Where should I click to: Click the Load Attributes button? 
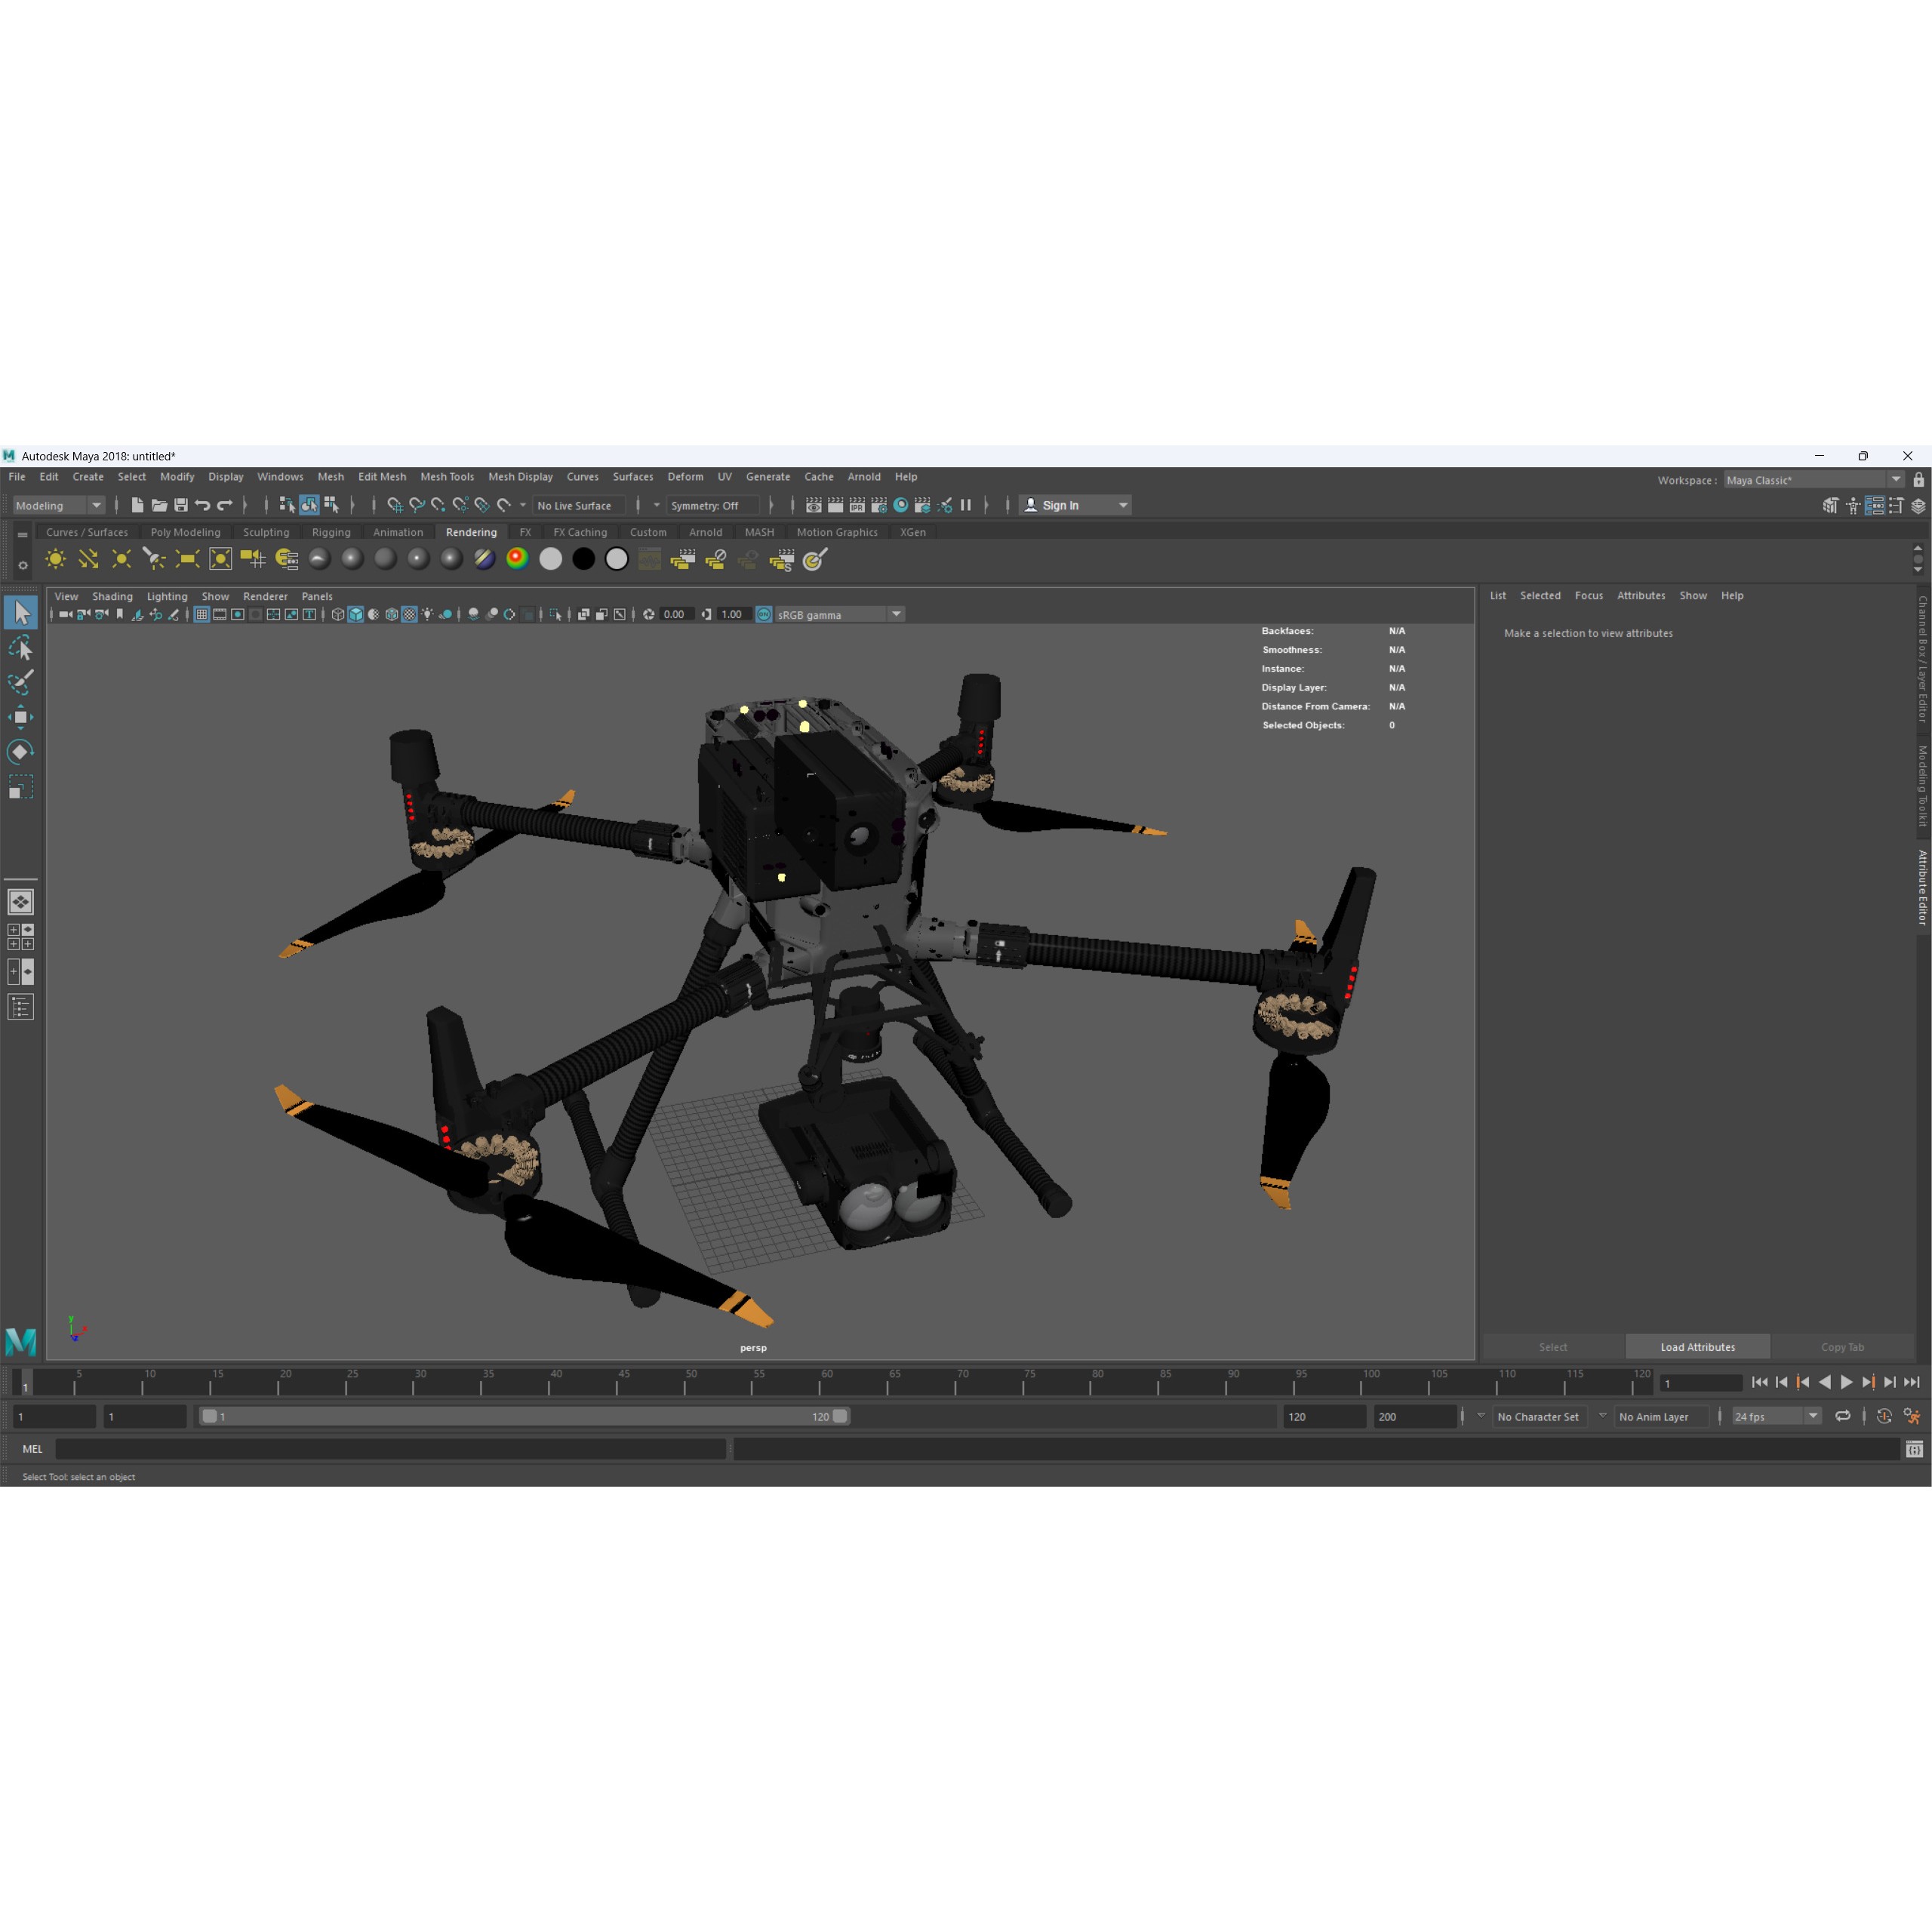coord(1697,1347)
